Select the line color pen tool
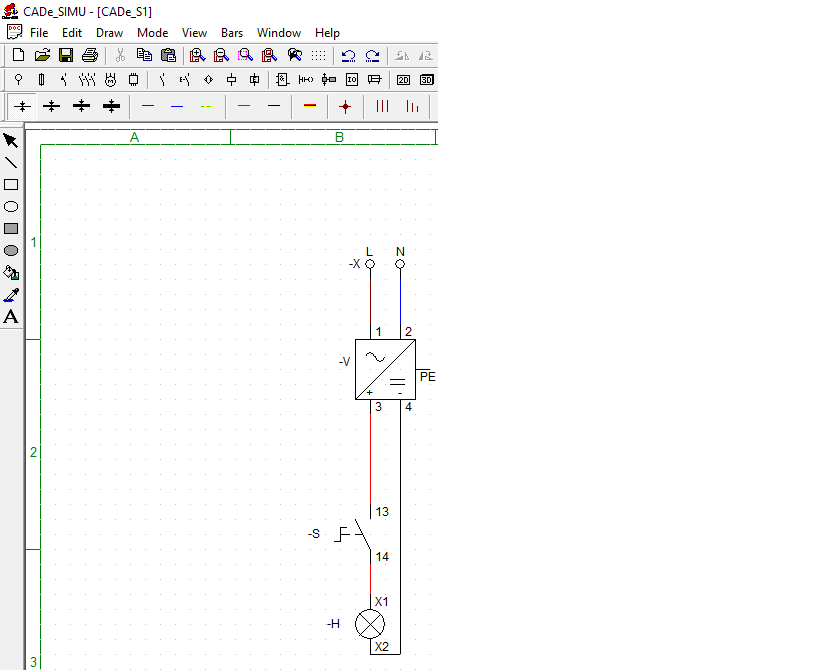Viewport: 819px width, 670px height. click(x=11, y=295)
